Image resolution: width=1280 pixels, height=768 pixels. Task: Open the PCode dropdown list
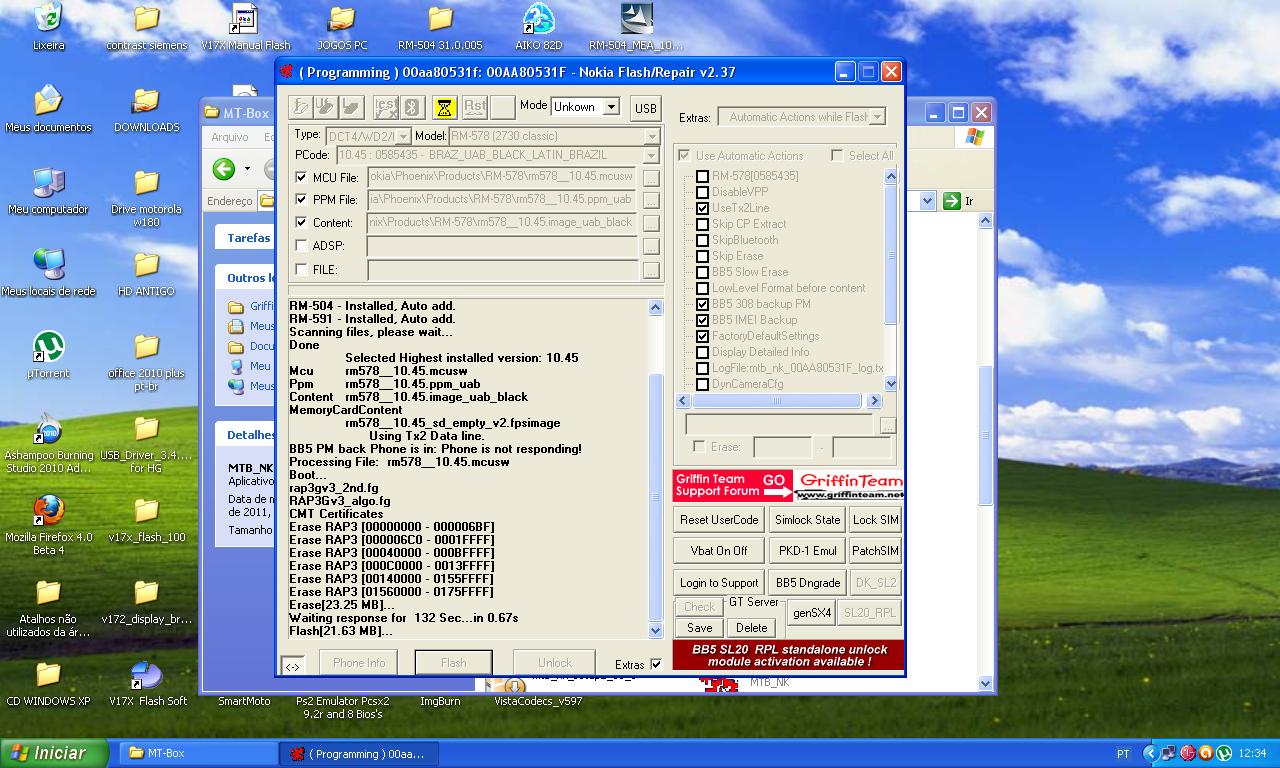tap(651, 155)
